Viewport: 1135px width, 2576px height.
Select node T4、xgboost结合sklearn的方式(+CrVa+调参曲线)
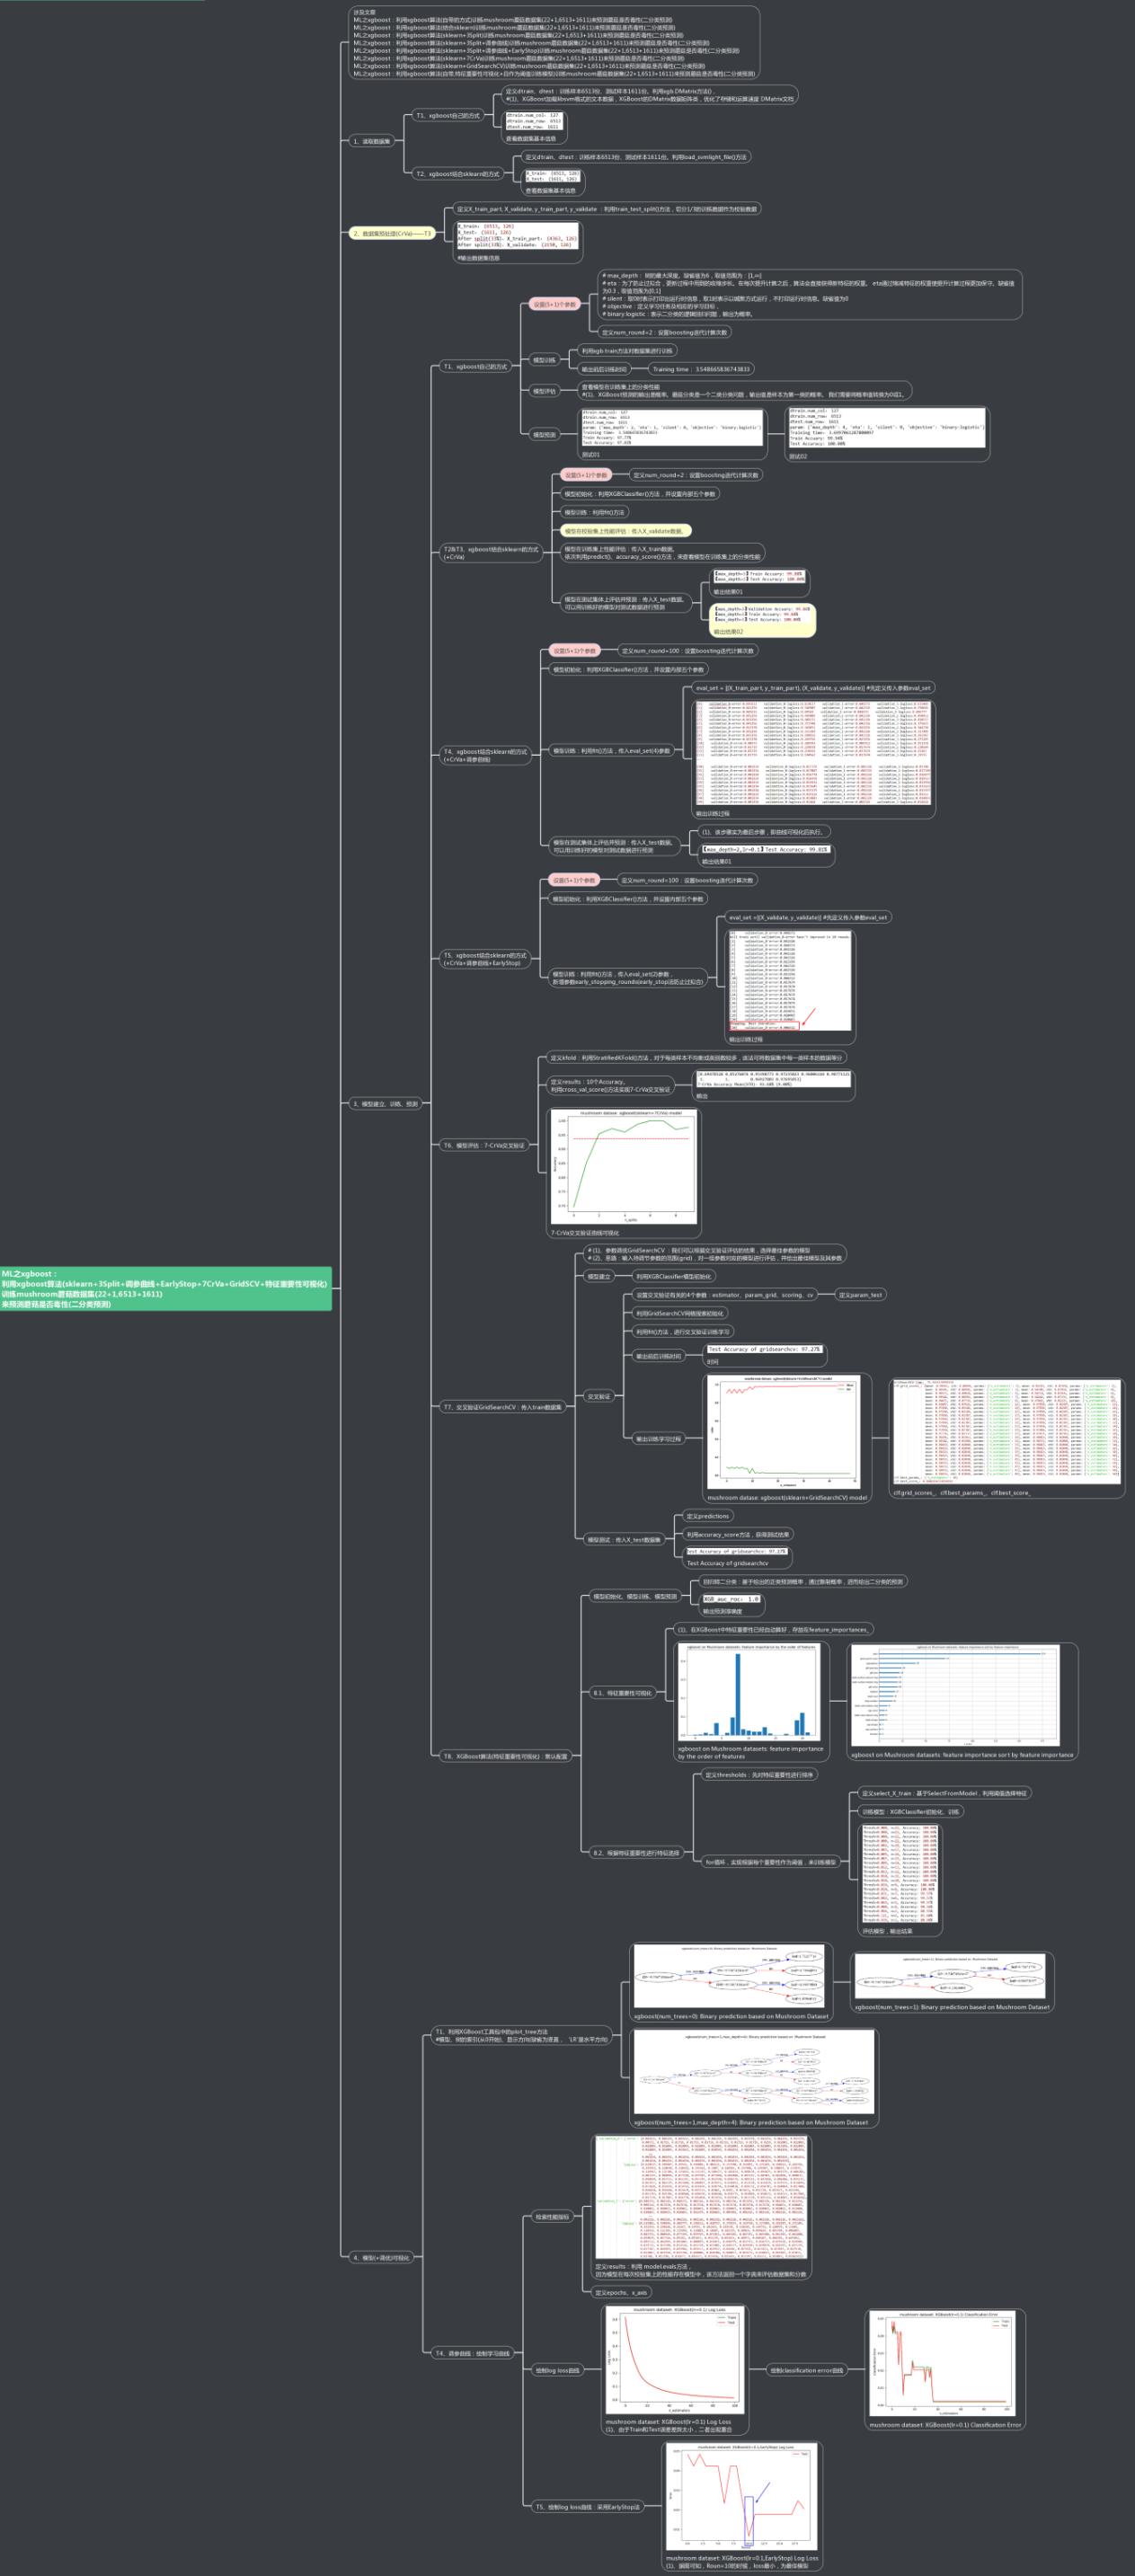click(x=486, y=755)
